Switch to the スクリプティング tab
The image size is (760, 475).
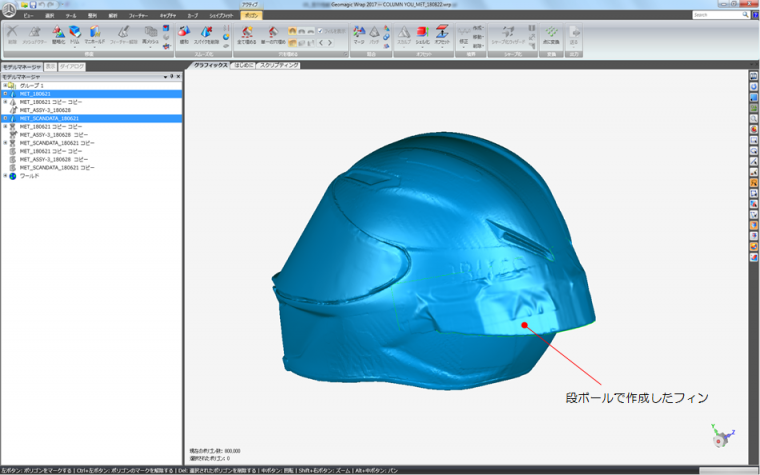tap(279, 65)
